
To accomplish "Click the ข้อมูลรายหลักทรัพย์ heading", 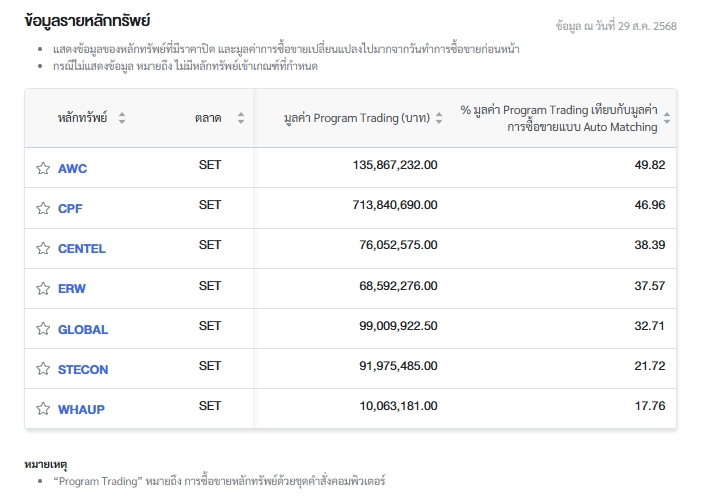I will (x=87, y=21).
